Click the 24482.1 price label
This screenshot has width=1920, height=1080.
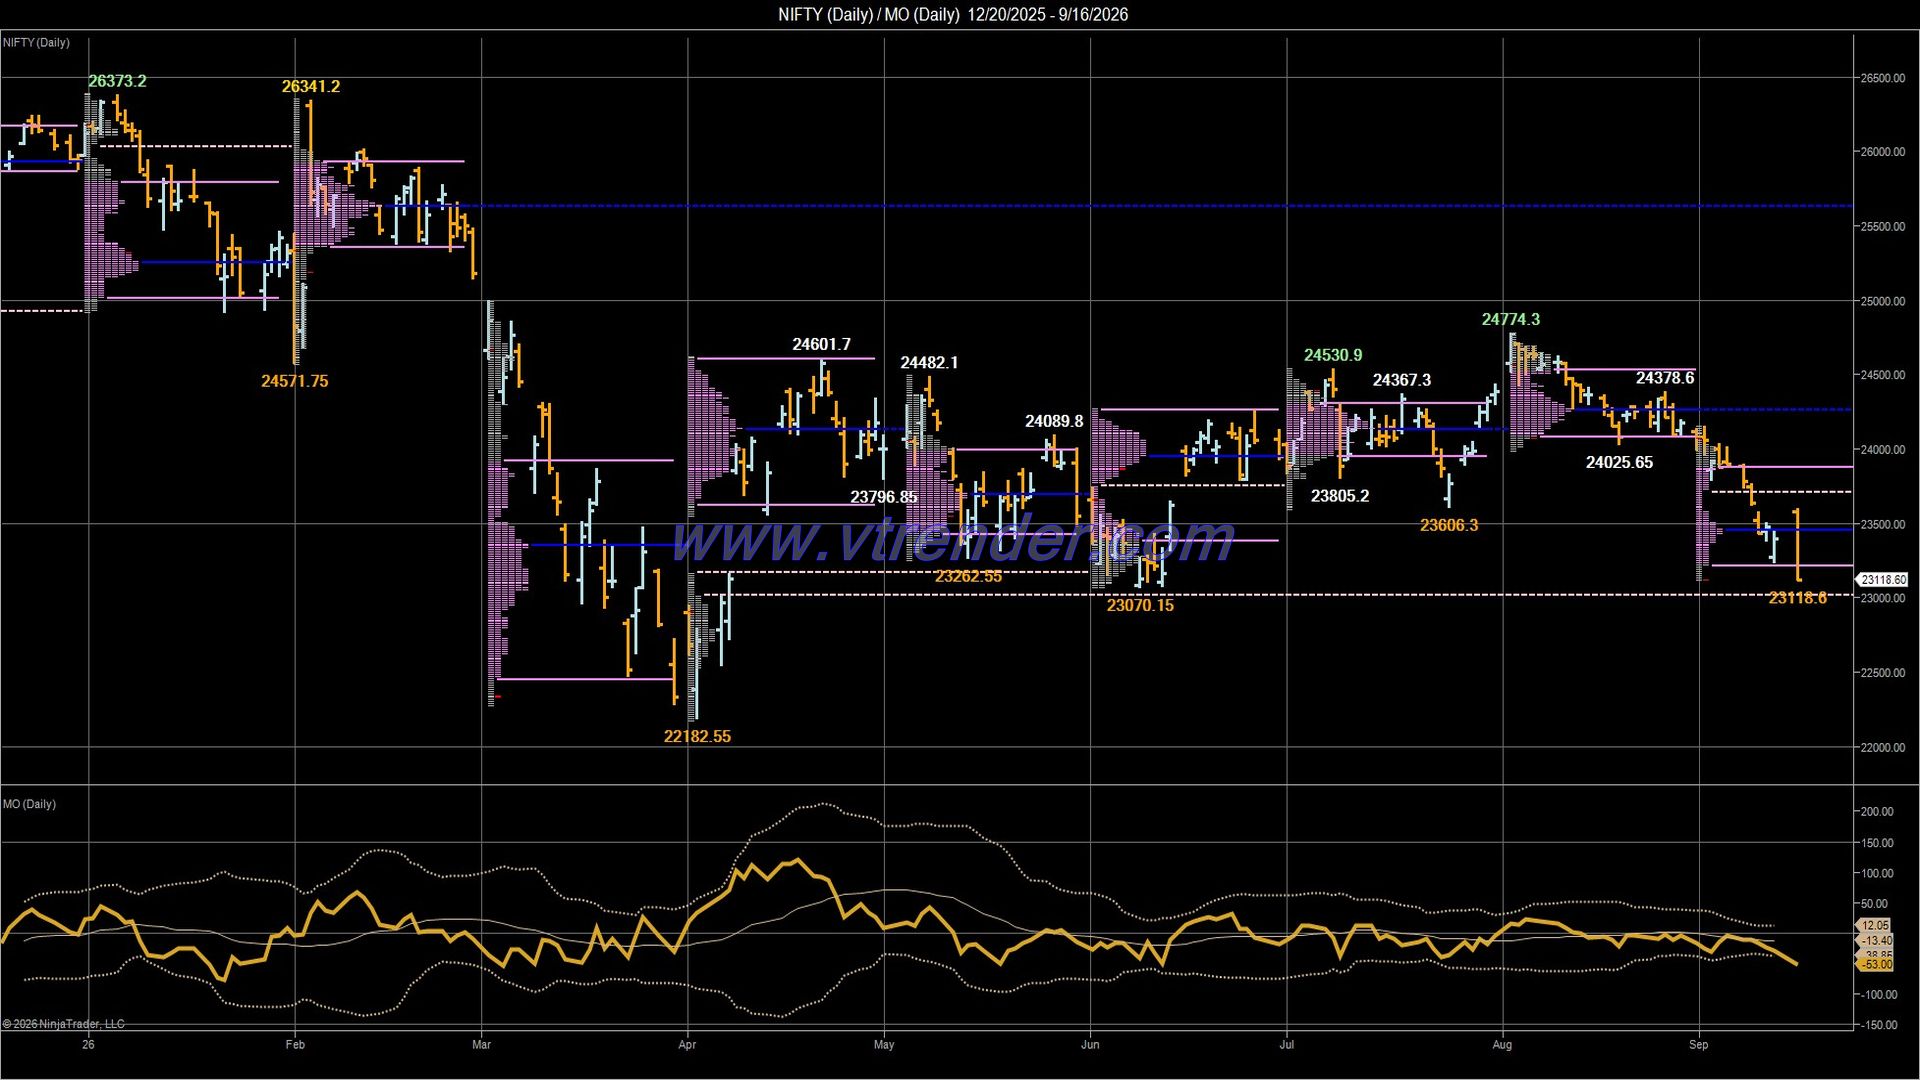point(929,363)
